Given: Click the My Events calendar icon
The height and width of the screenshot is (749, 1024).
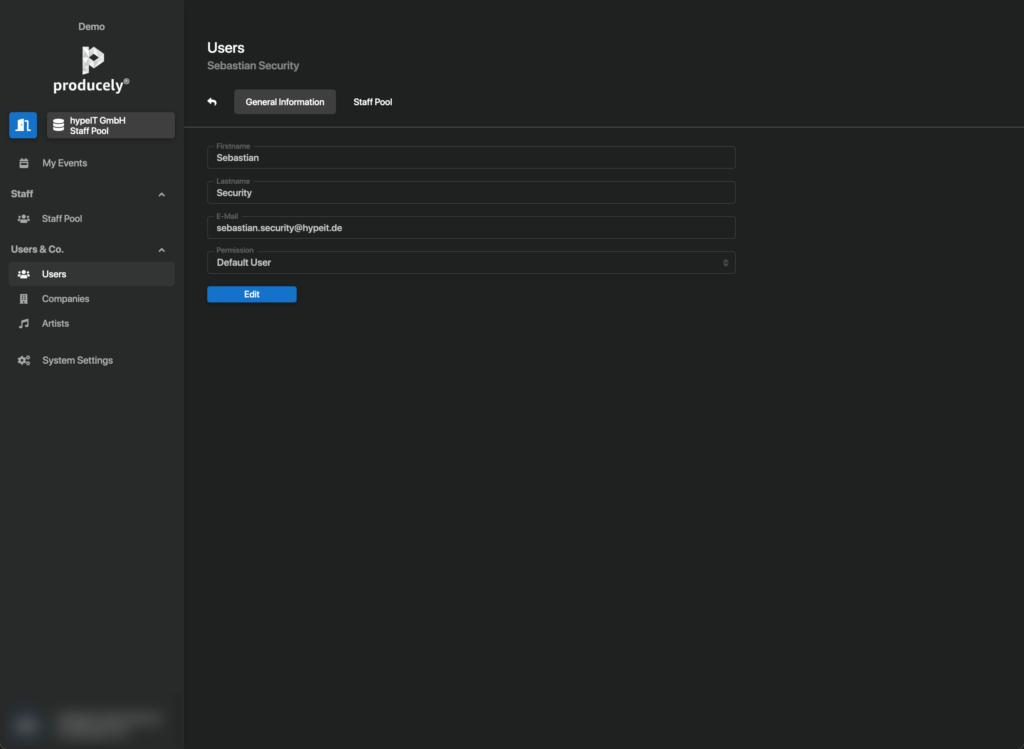Looking at the screenshot, I should tap(24, 163).
